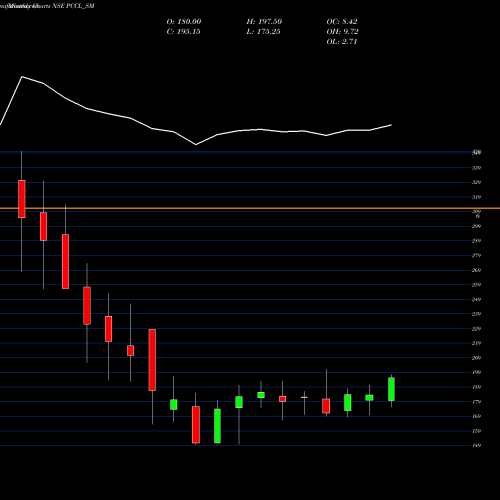
Task: Click the 329 price axis label
Action: coord(476,182)
